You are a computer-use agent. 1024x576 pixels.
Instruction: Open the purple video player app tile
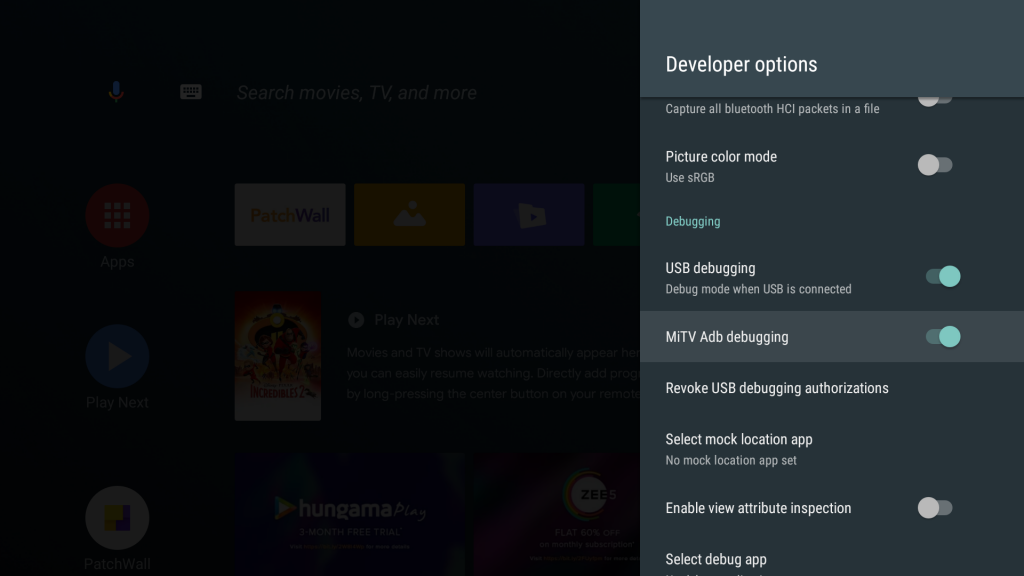click(x=529, y=215)
